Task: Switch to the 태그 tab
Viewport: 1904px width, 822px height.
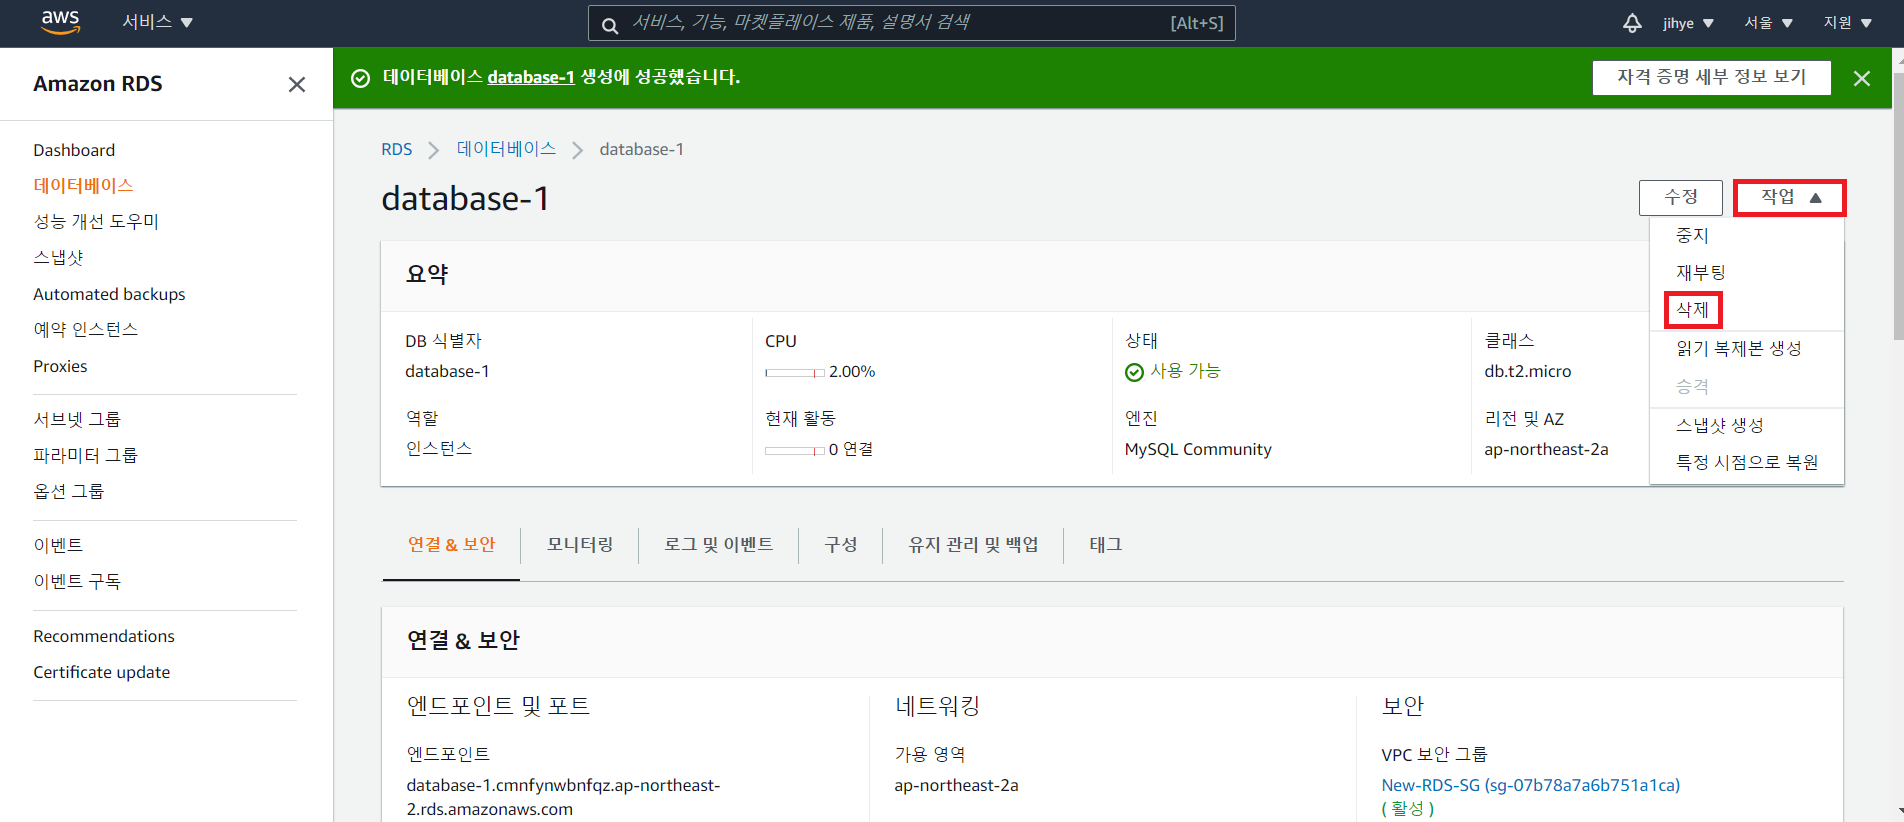Action: 1105,545
